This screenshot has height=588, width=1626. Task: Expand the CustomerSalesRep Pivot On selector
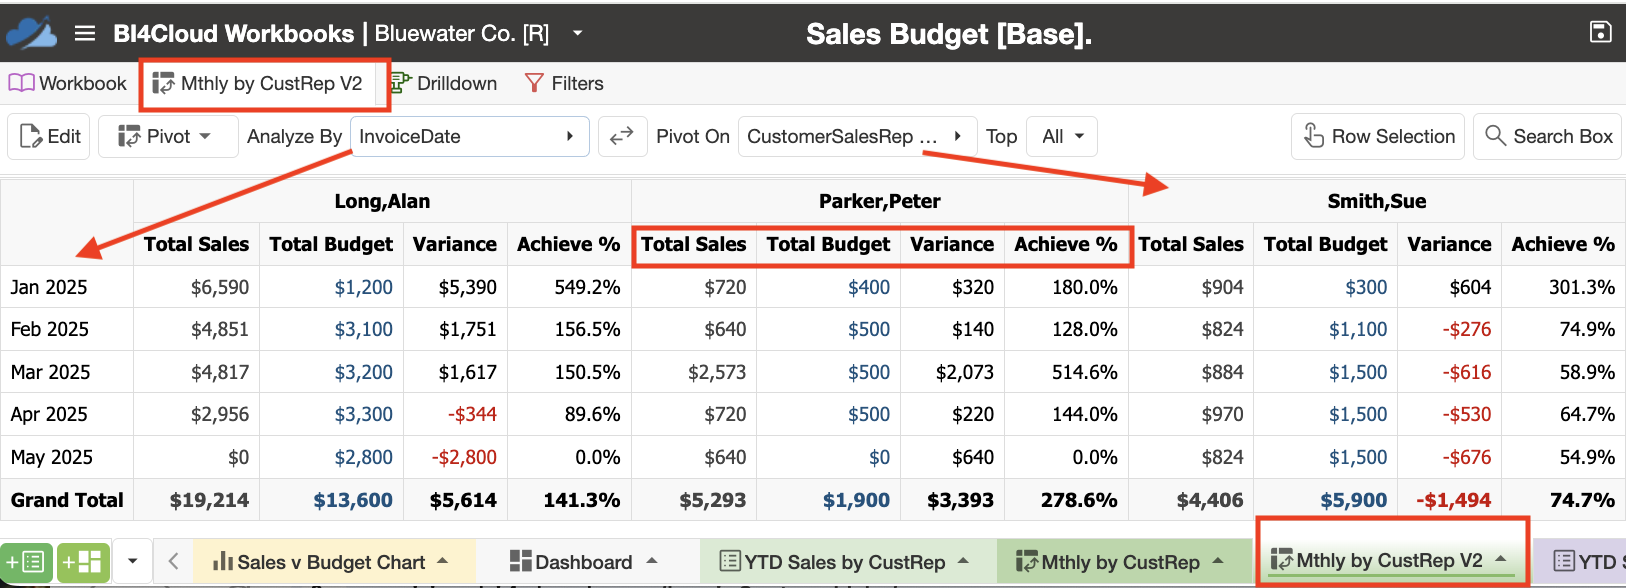click(857, 136)
